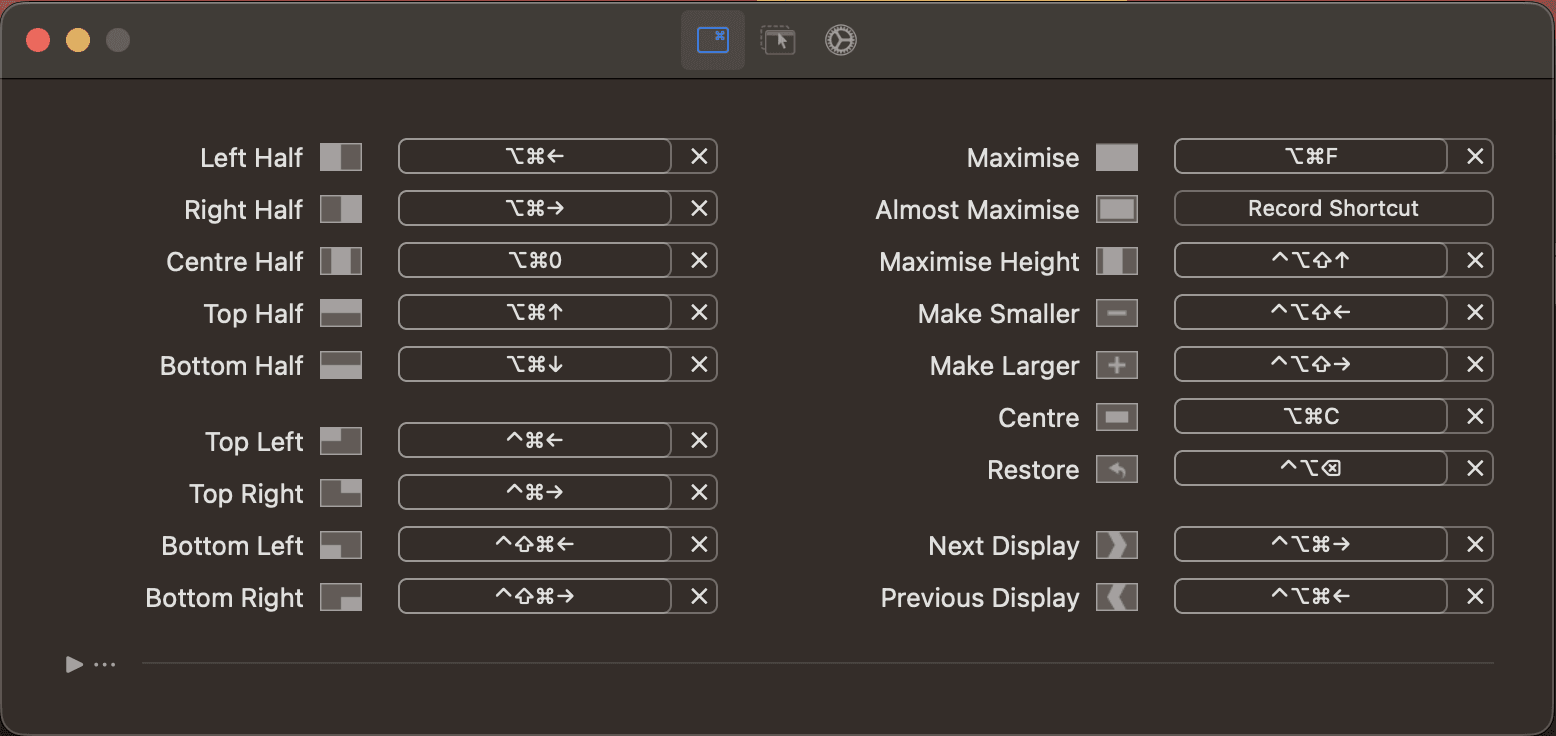The width and height of the screenshot is (1556, 736).
Task: Clear the Centre shortcut
Action: [1473, 416]
